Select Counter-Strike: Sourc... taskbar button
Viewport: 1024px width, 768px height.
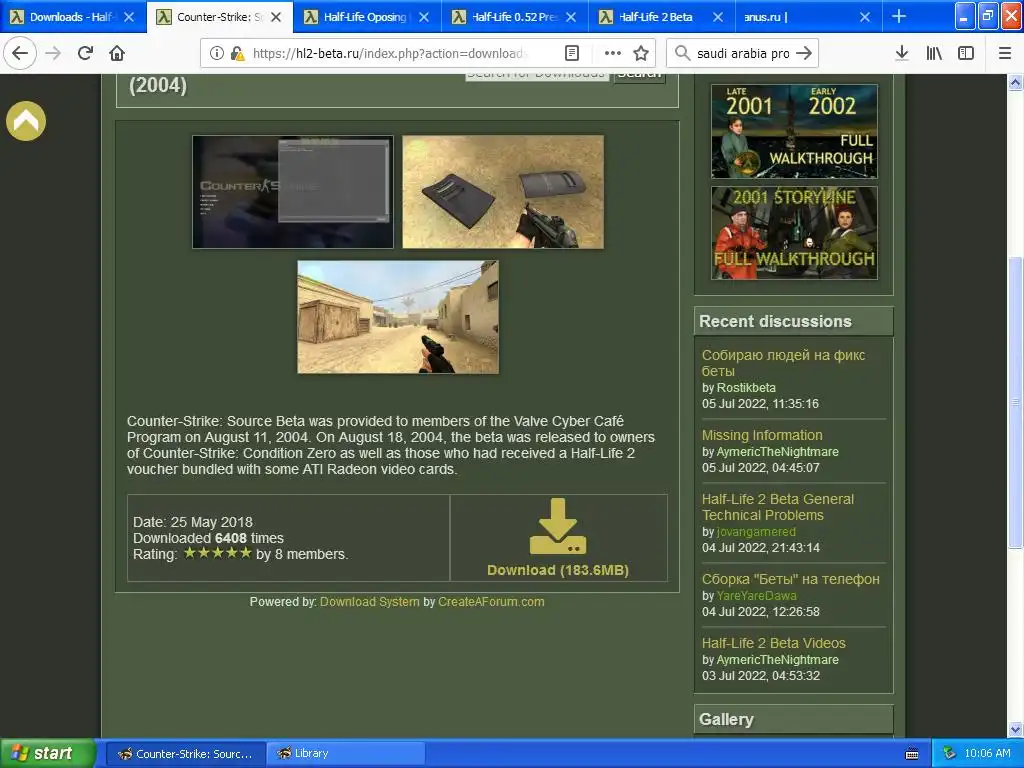point(185,754)
